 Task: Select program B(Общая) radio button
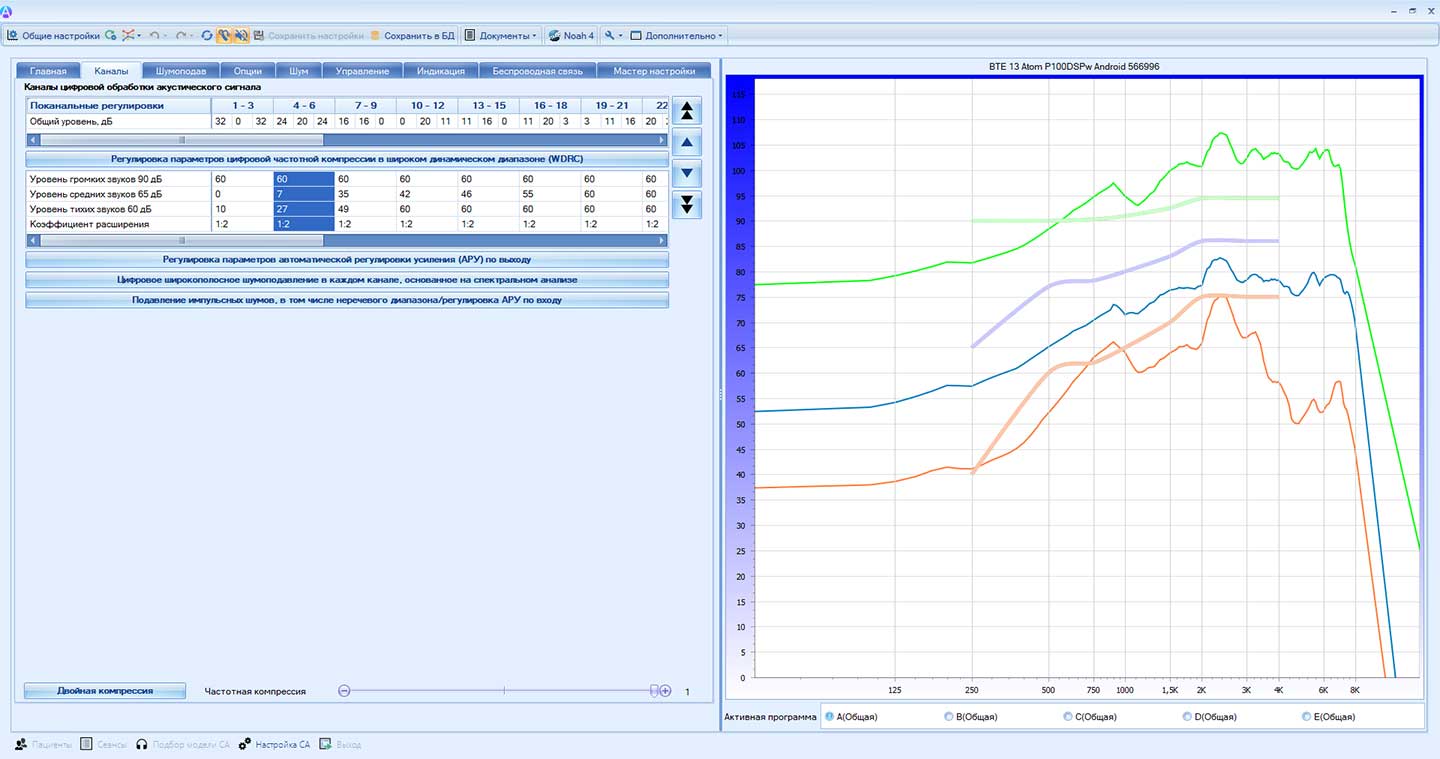(x=949, y=717)
